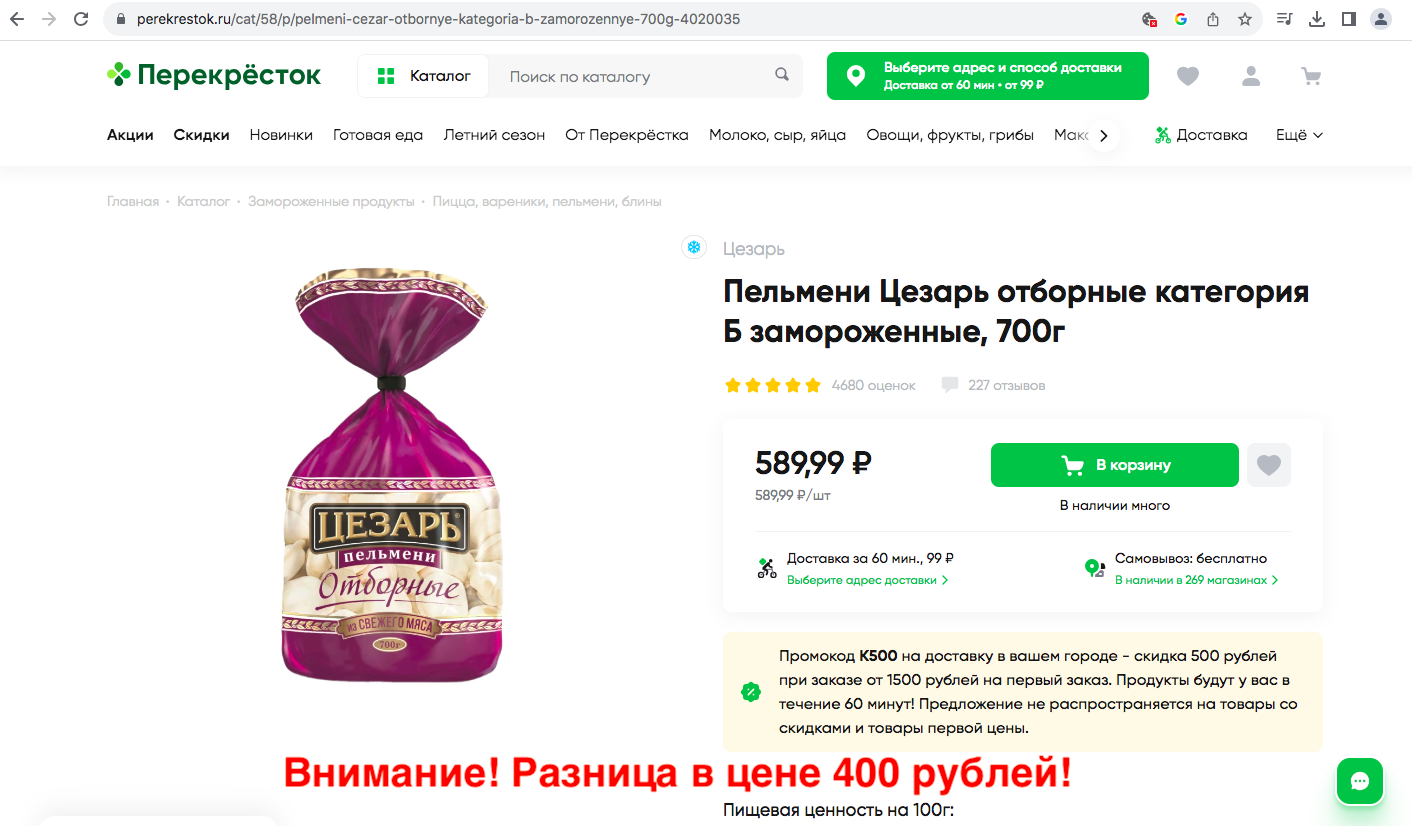Screen dimensions: 1412x826
Task: Open В наличии в 269 магазинах link
Action: pyautogui.click(x=1196, y=580)
